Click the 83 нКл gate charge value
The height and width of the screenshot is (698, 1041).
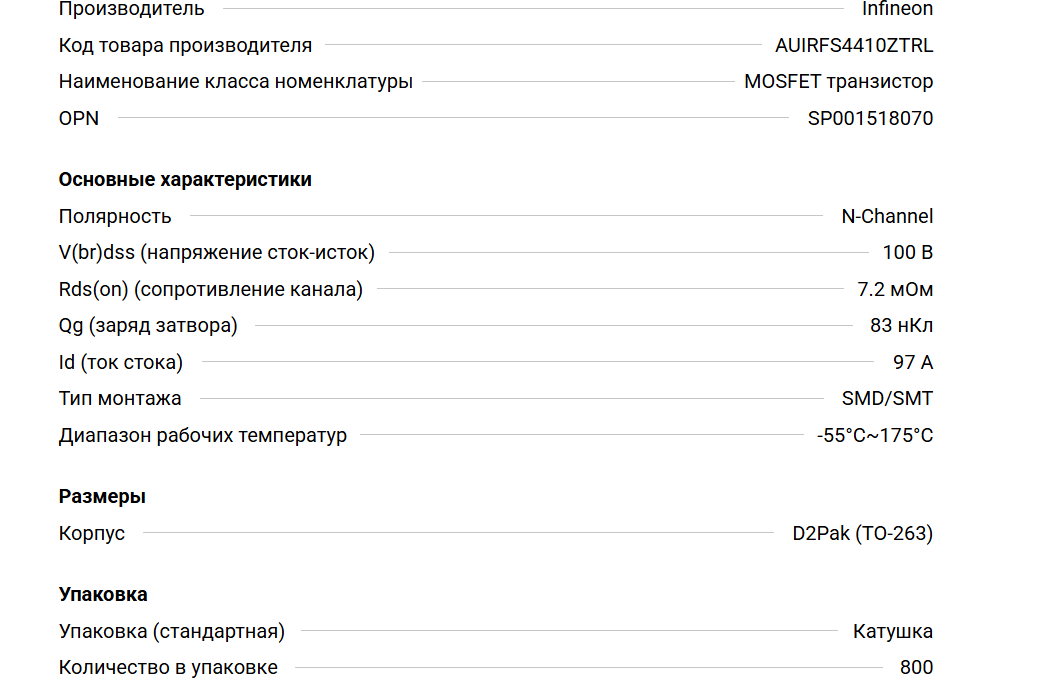tap(901, 326)
